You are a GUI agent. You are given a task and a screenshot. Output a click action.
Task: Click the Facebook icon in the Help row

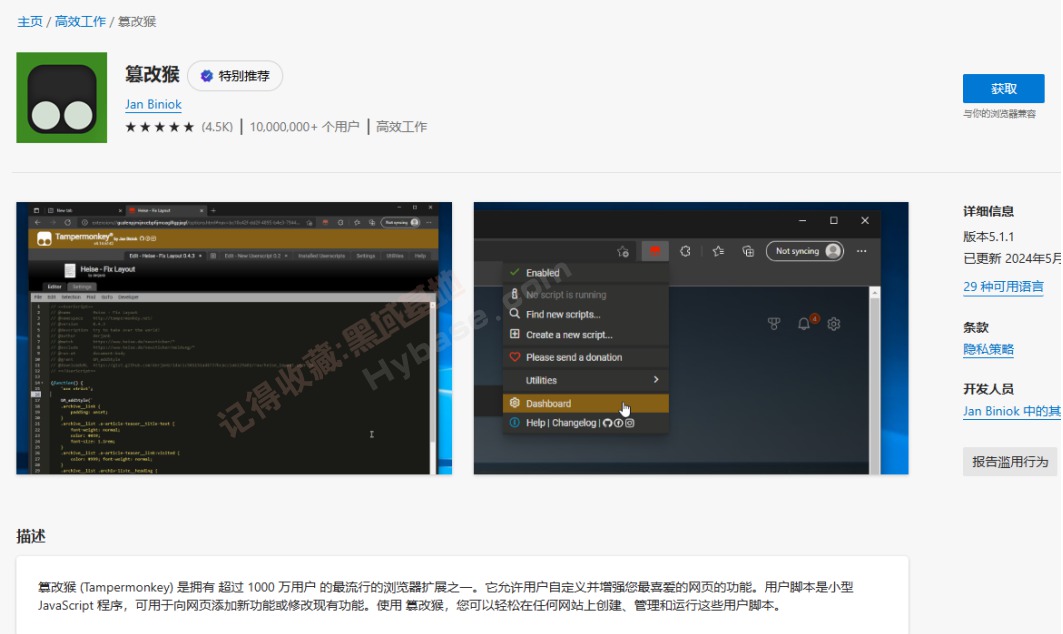(618, 423)
